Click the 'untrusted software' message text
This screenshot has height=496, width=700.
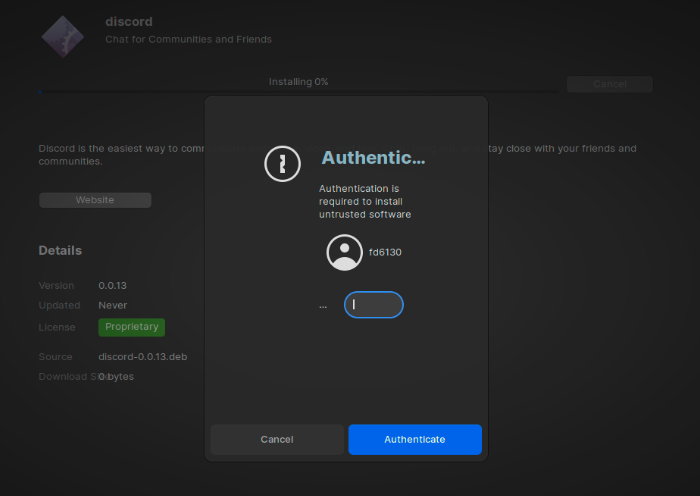point(365,215)
